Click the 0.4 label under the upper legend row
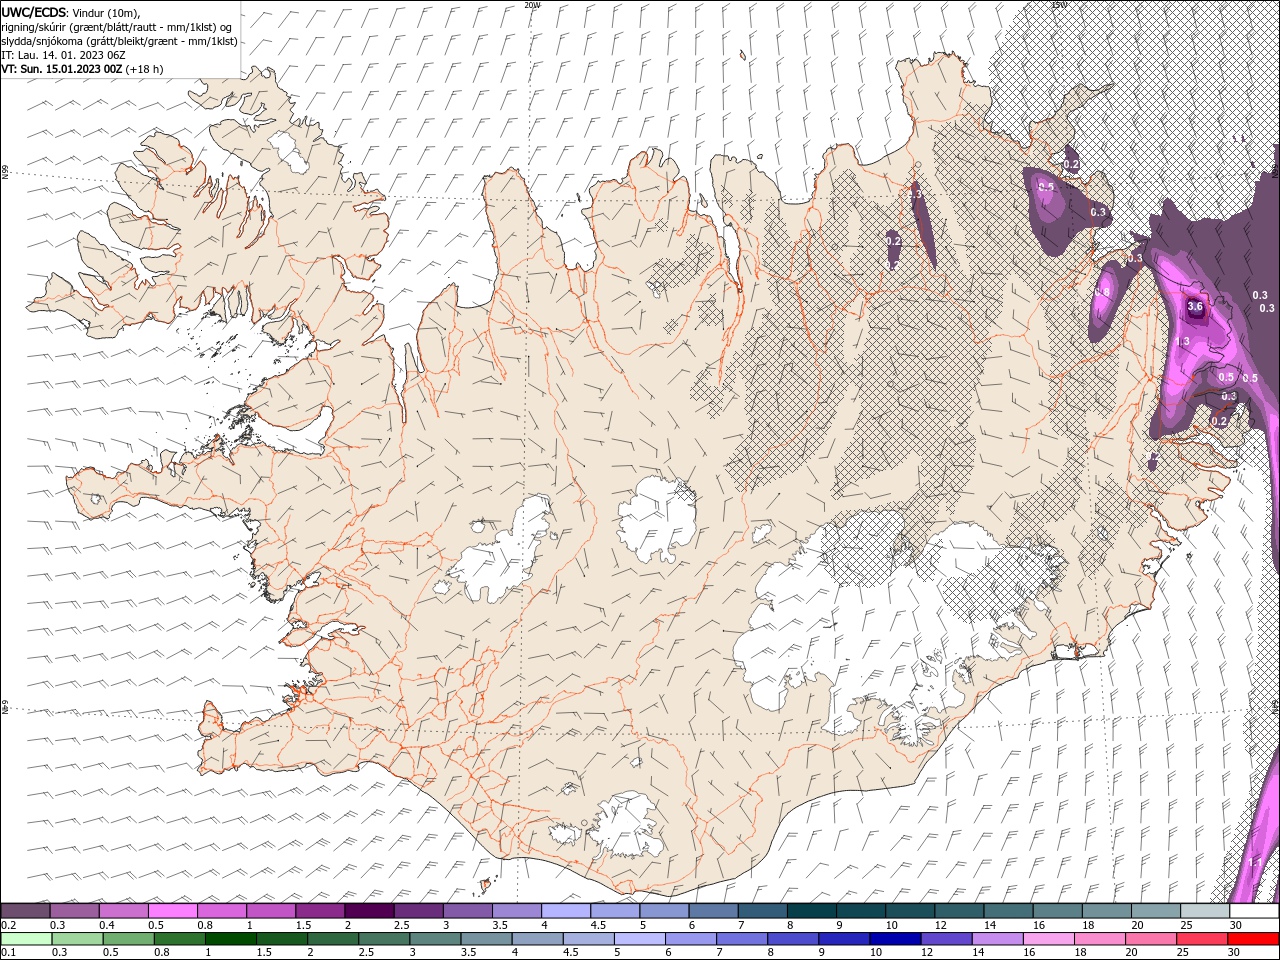This screenshot has height=960, width=1280. click(107, 925)
